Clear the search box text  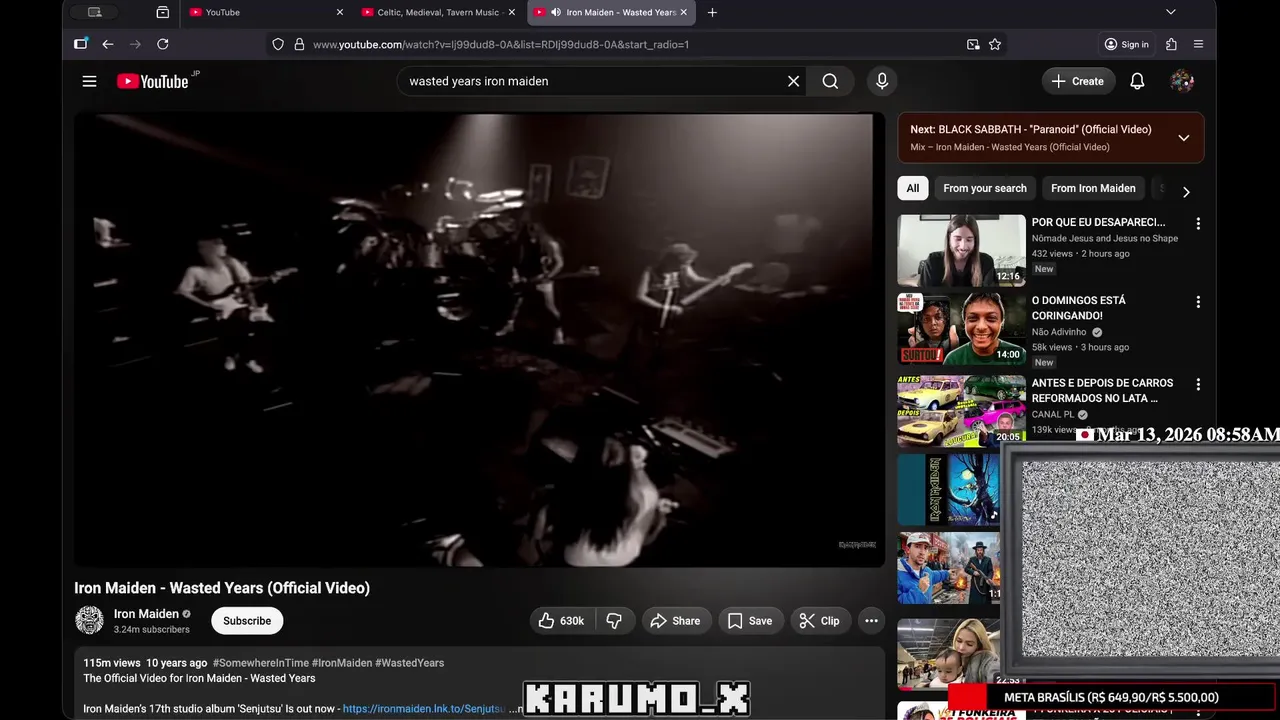pyautogui.click(x=793, y=81)
